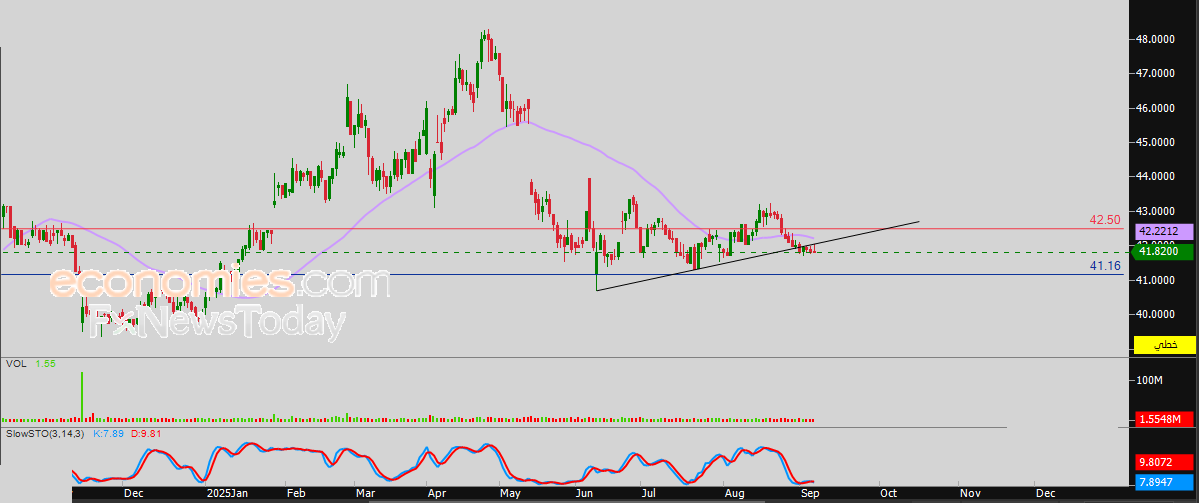Click the 47.0000 price axis label

point(1153,73)
